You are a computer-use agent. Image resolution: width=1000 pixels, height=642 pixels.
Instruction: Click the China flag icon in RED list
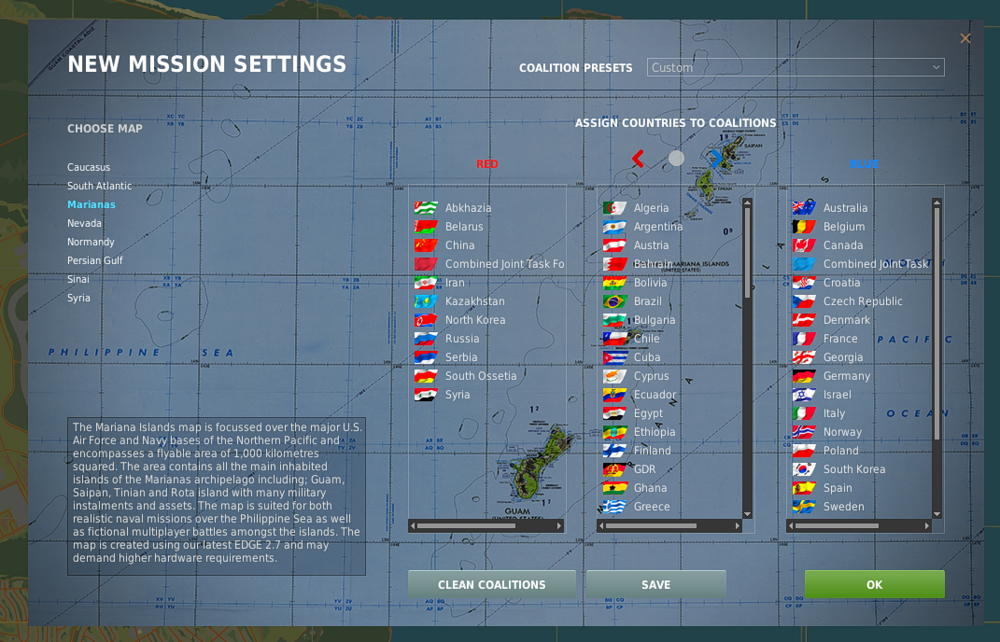[x=425, y=245]
